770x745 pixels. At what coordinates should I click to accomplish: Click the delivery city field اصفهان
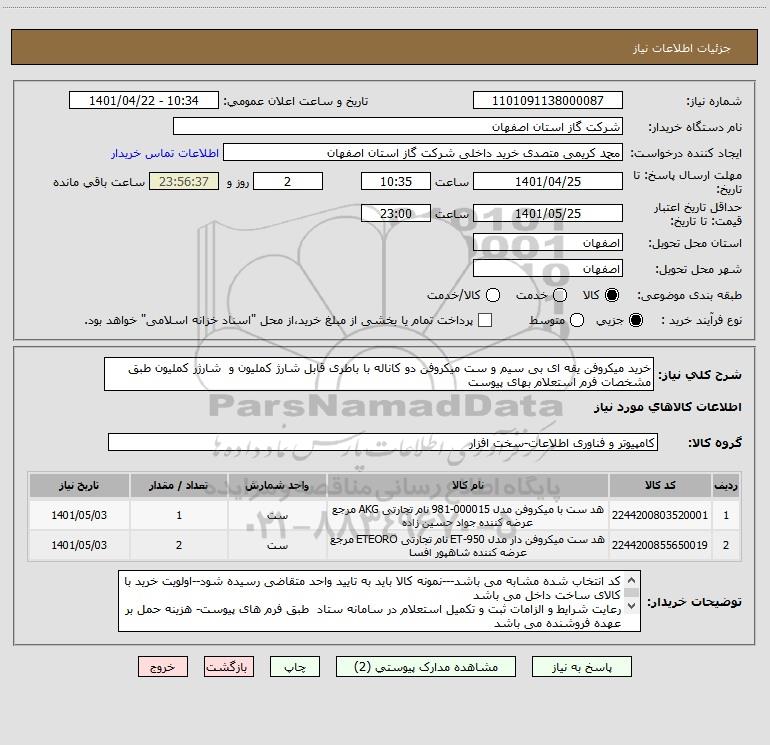(x=548, y=268)
